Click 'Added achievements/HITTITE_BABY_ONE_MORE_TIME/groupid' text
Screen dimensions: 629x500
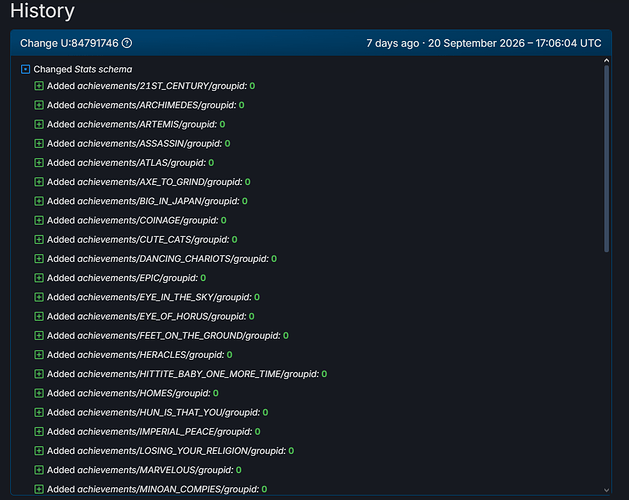(x=183, y=374)
